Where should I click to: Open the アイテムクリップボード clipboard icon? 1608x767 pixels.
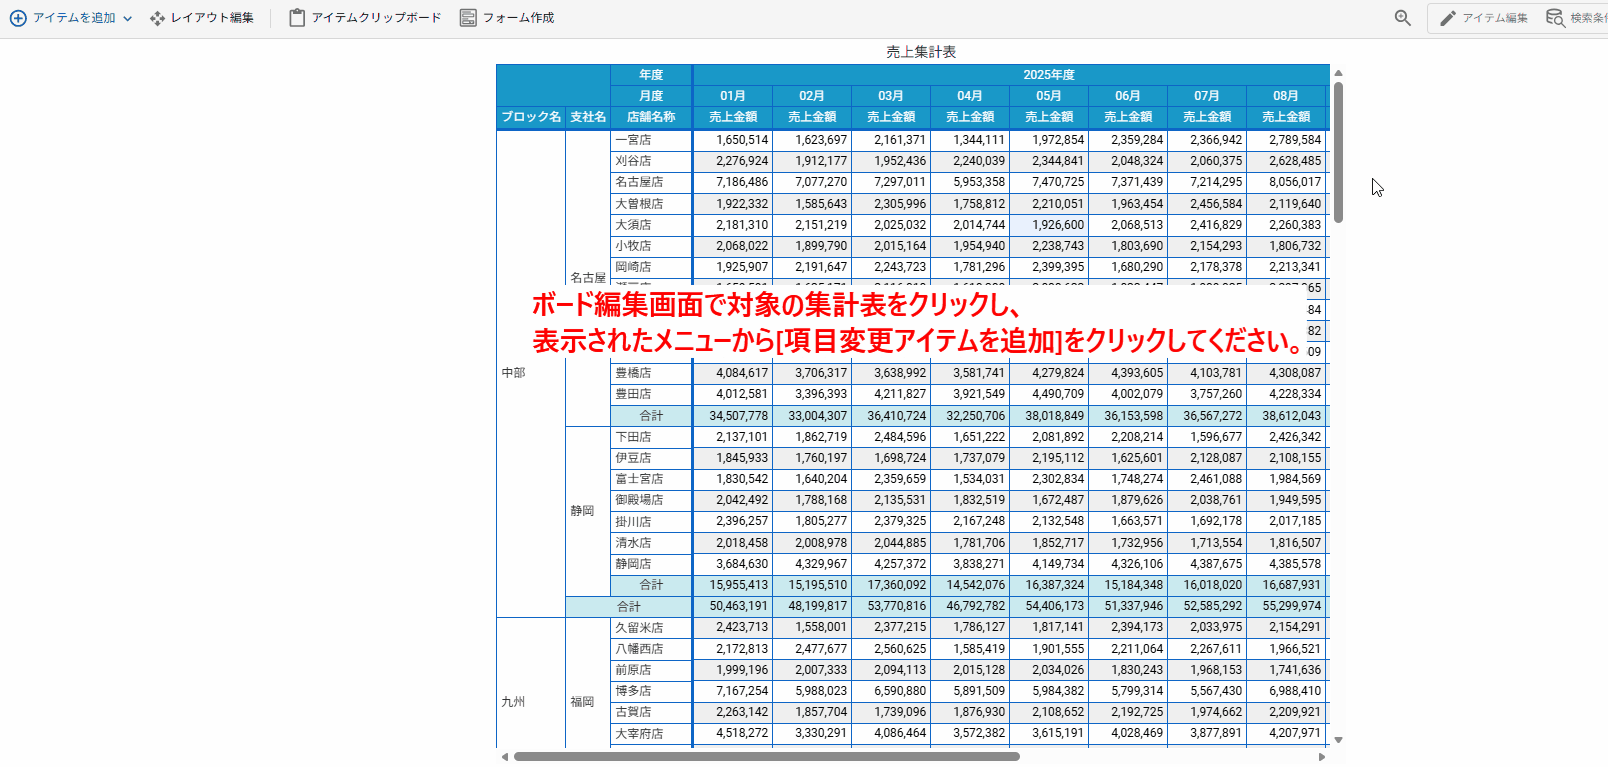pyautogui.click(x=297, y=18)
